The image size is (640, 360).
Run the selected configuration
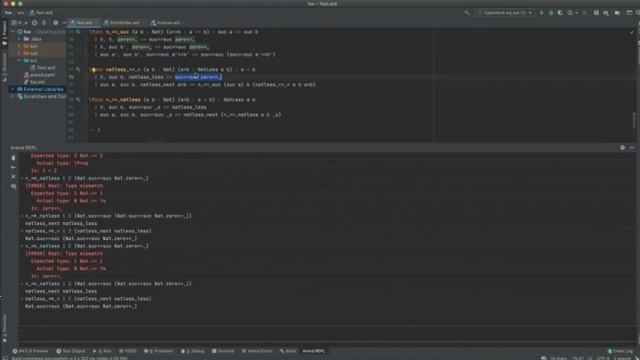(x=542, y=13)
